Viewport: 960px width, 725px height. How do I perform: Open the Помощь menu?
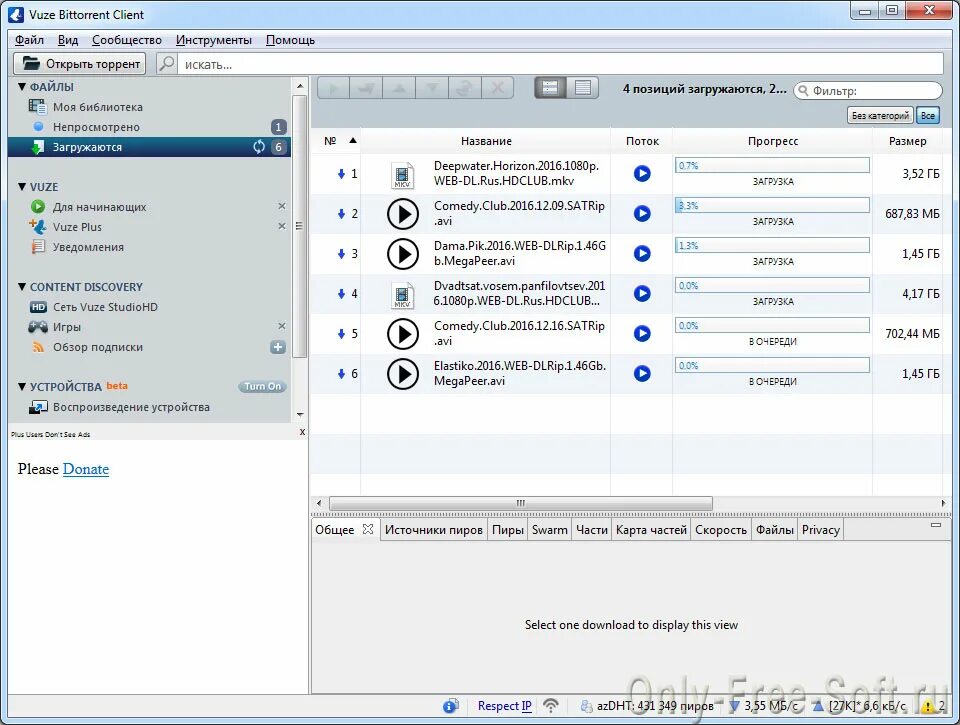tap(290, 40)
